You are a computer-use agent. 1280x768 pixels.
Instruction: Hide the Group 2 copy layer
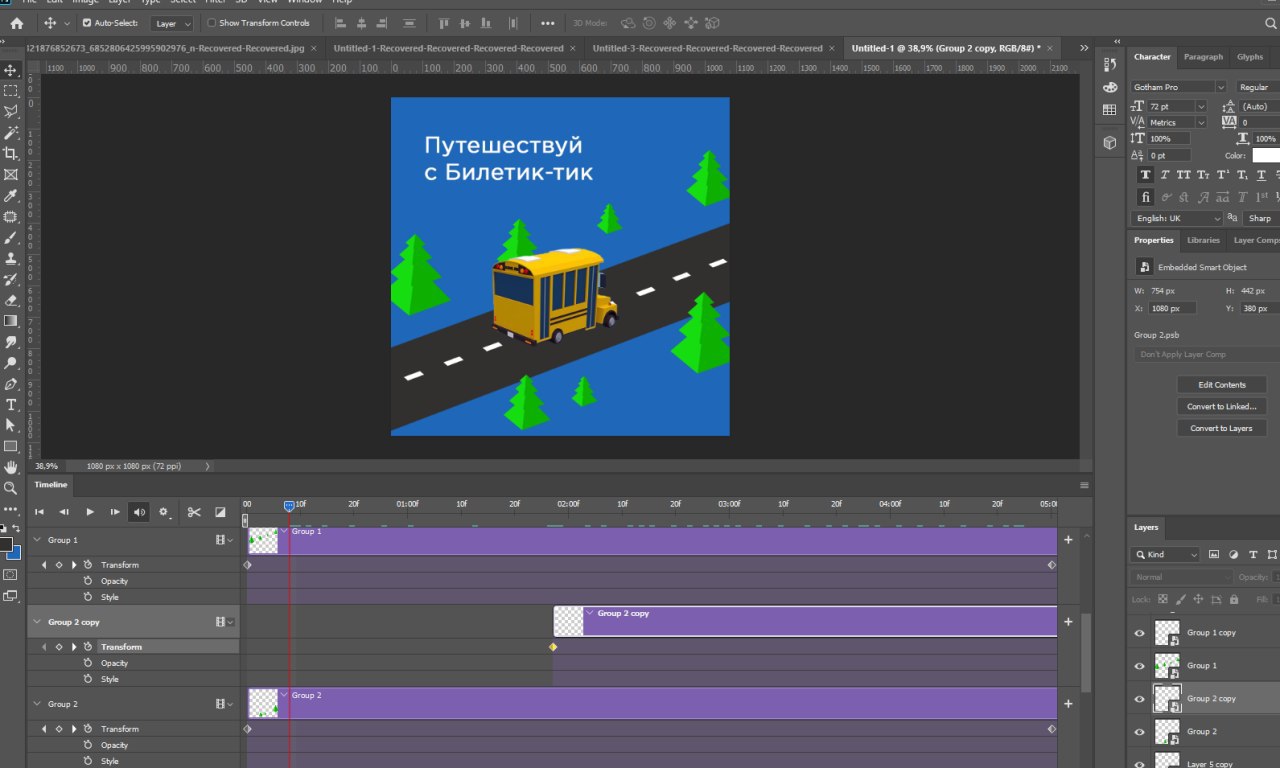1139,699
